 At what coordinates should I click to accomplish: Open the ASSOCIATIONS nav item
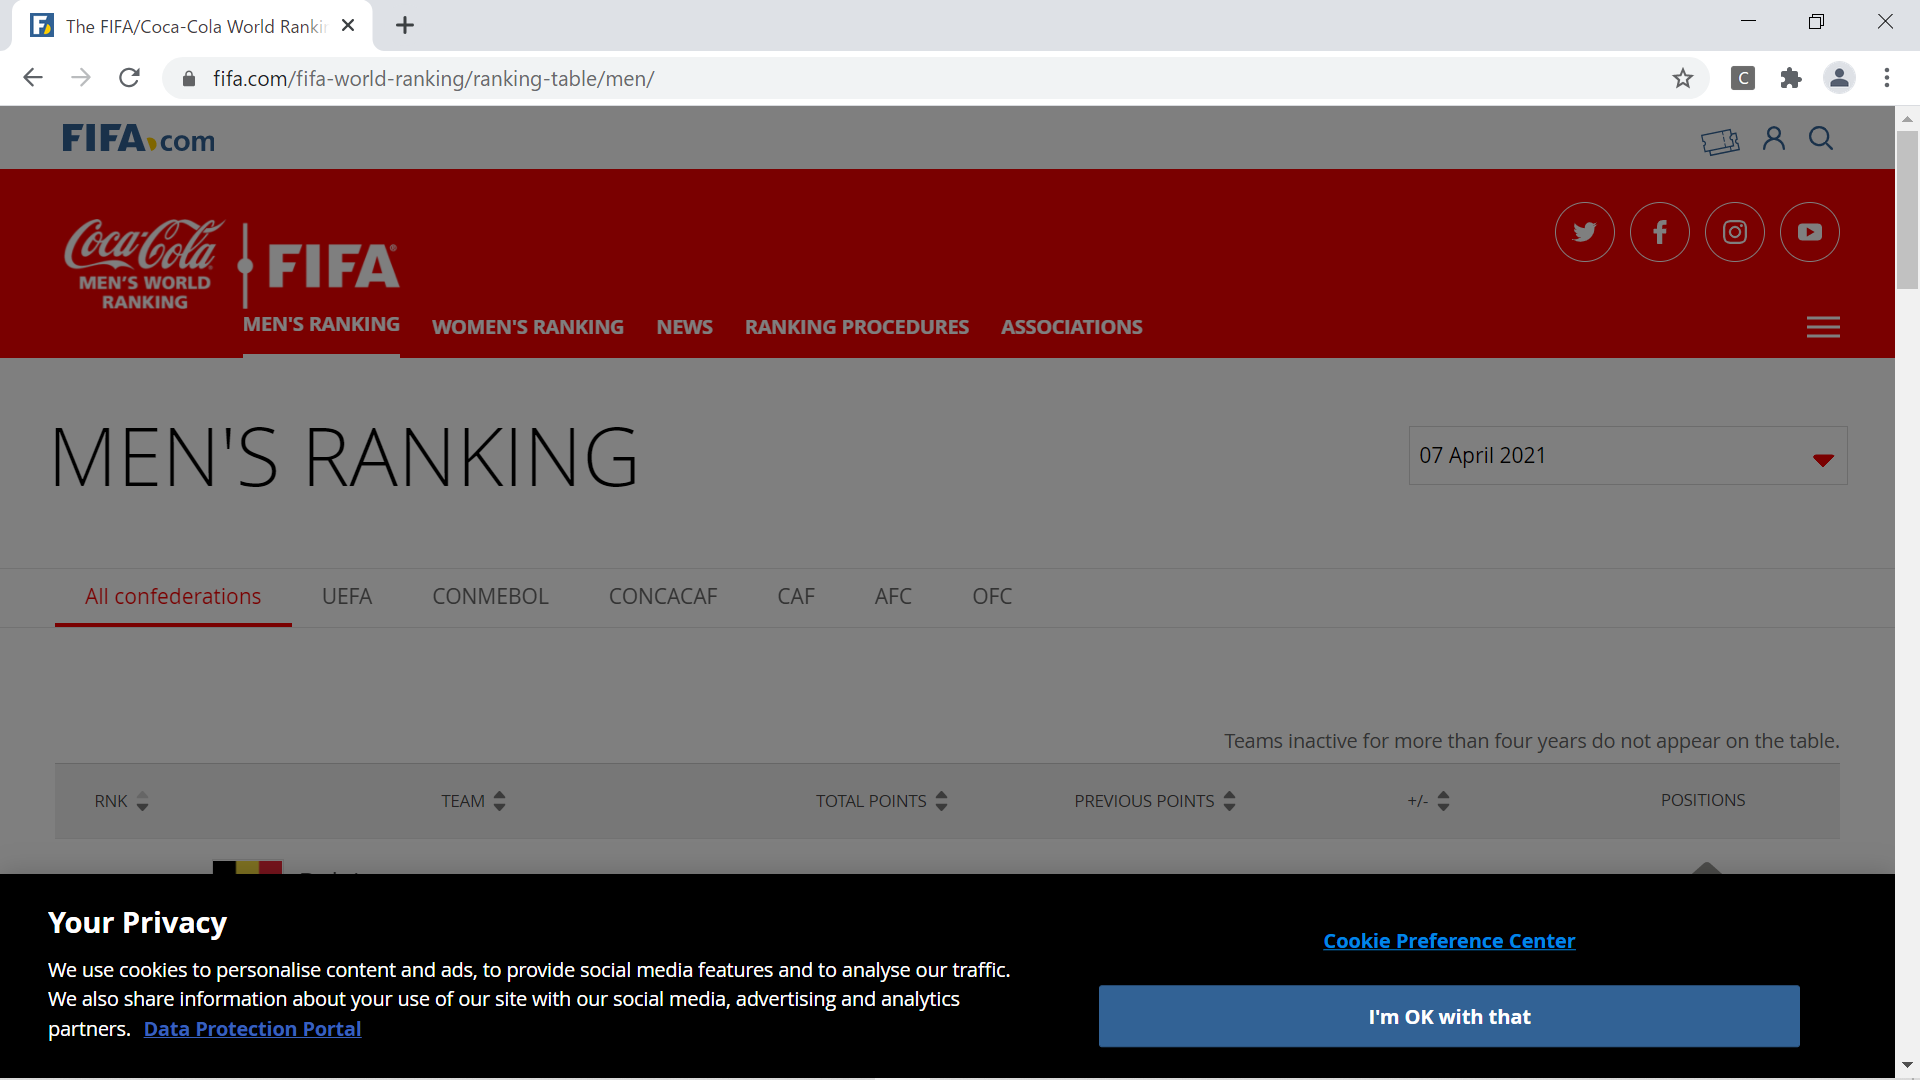pos(1071,327)
